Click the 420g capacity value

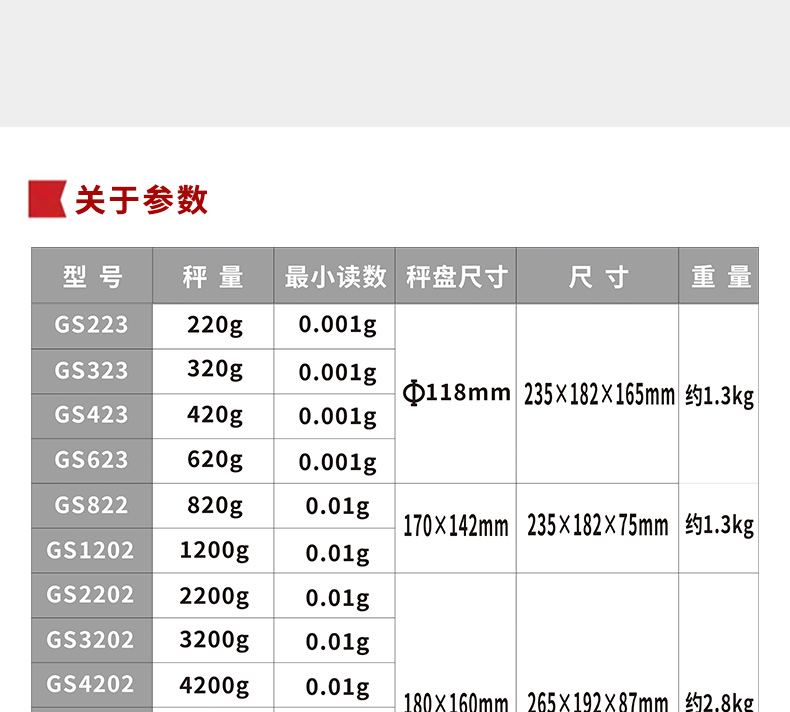tap(215, 415)
